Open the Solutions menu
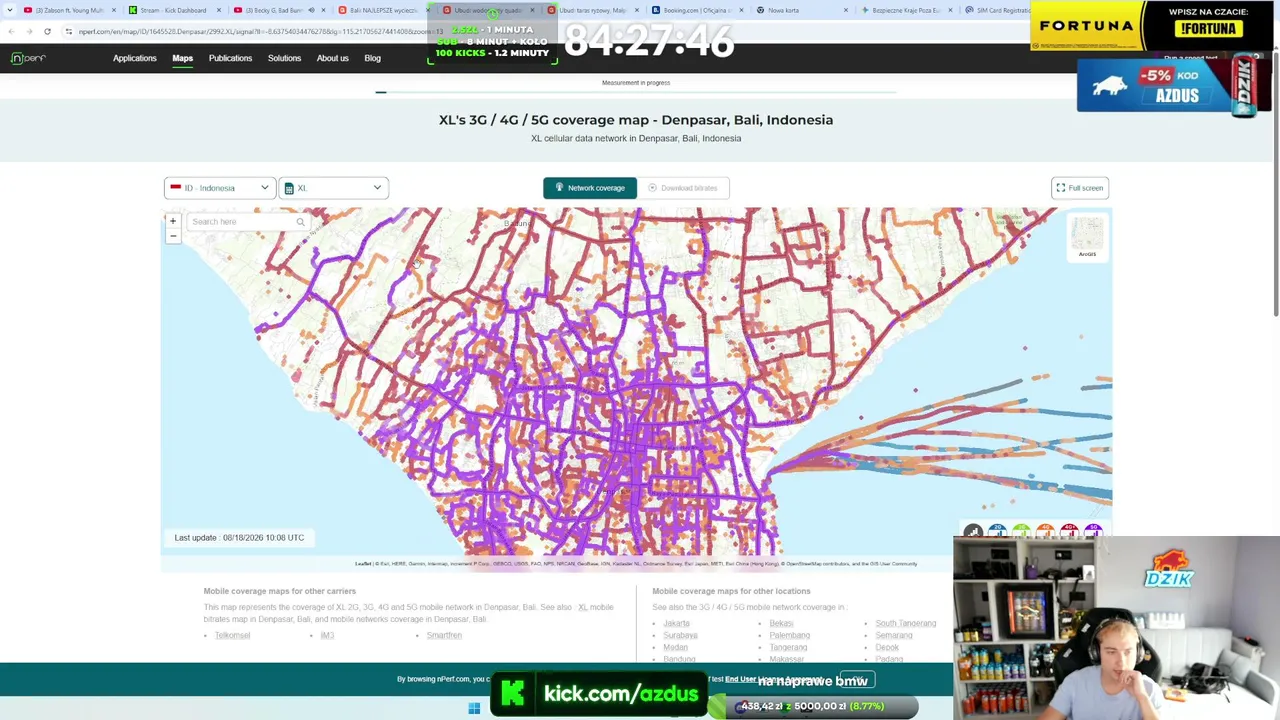The height and width of the screenshot is (720, 1280). point(284,58)
